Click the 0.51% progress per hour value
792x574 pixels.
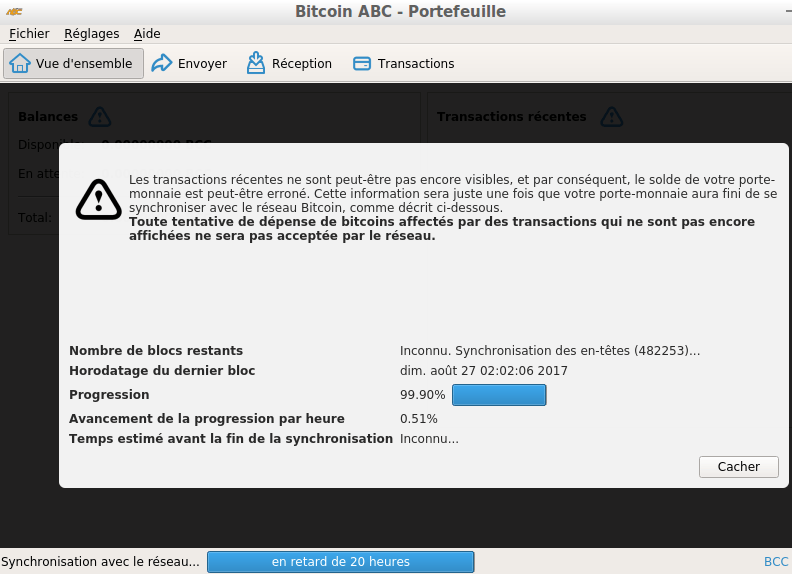pyautogui.click(x=419, y=419)
